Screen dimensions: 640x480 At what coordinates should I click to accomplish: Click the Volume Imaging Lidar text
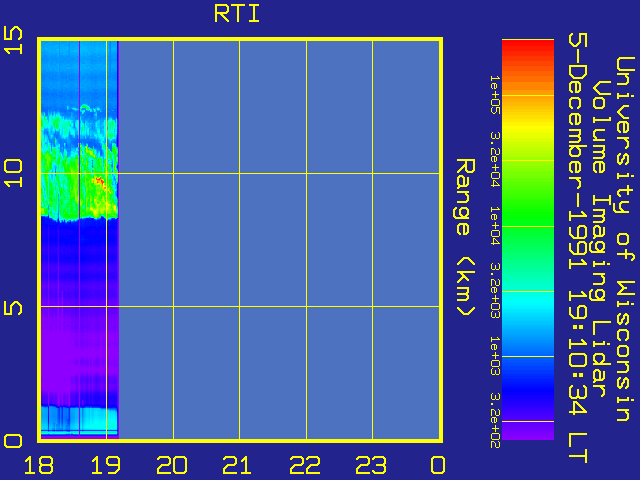[x=600, y=239]
